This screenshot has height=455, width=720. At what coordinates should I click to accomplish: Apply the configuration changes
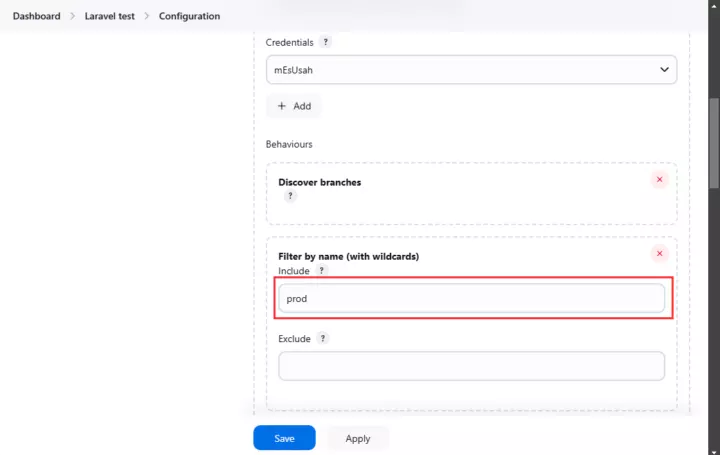tap(358, 438)
